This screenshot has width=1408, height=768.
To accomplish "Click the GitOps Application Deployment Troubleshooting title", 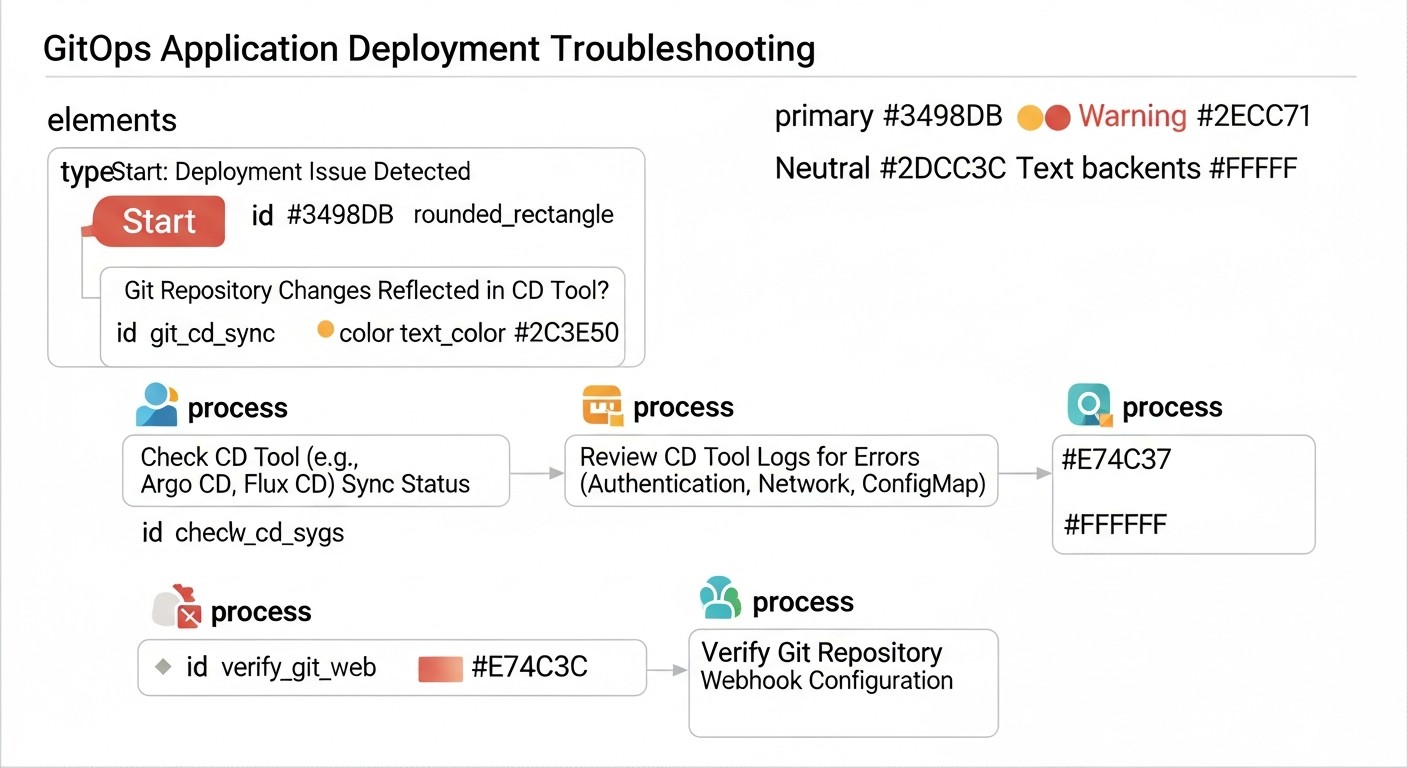I will coord(428,48).
